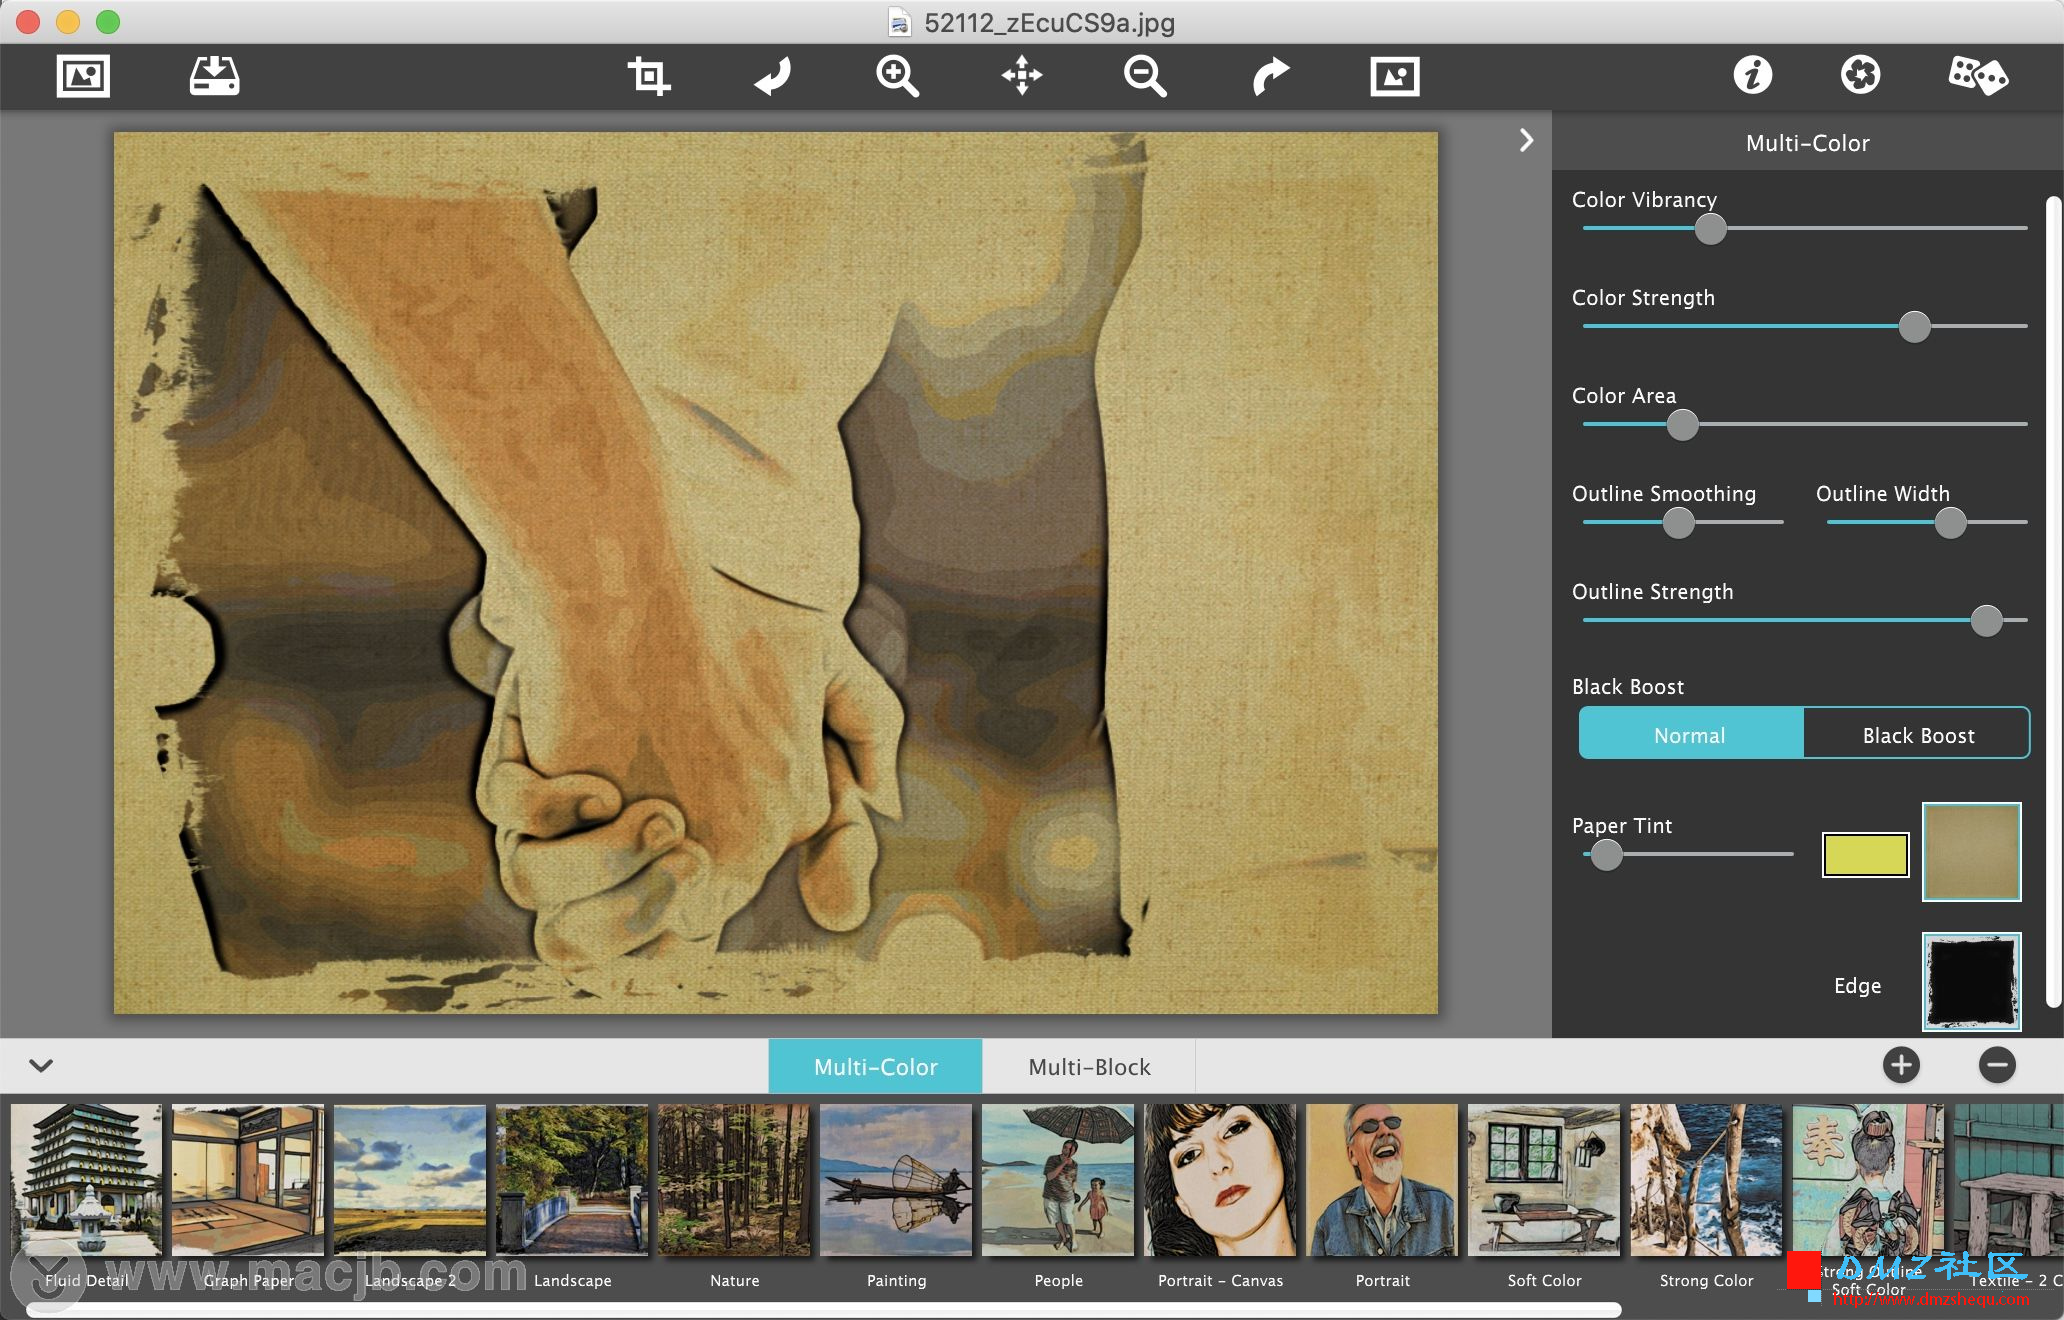Viewport: 2064px width, 1320px height.
Task: Adjust the Color Strength slider
Action: [1914, 326]
